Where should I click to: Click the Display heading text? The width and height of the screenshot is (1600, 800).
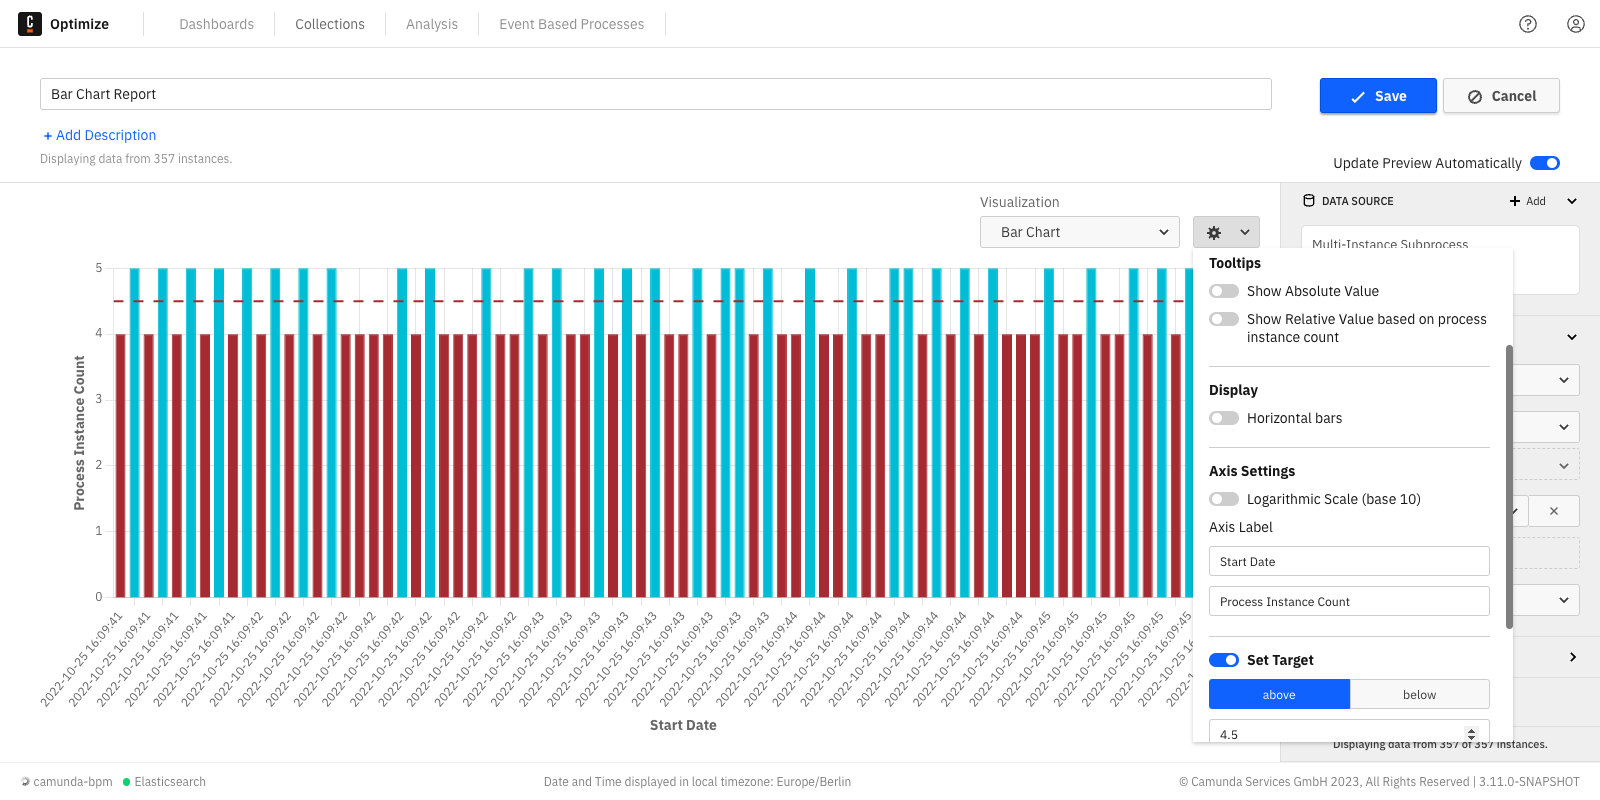(x=1233, y=390)
